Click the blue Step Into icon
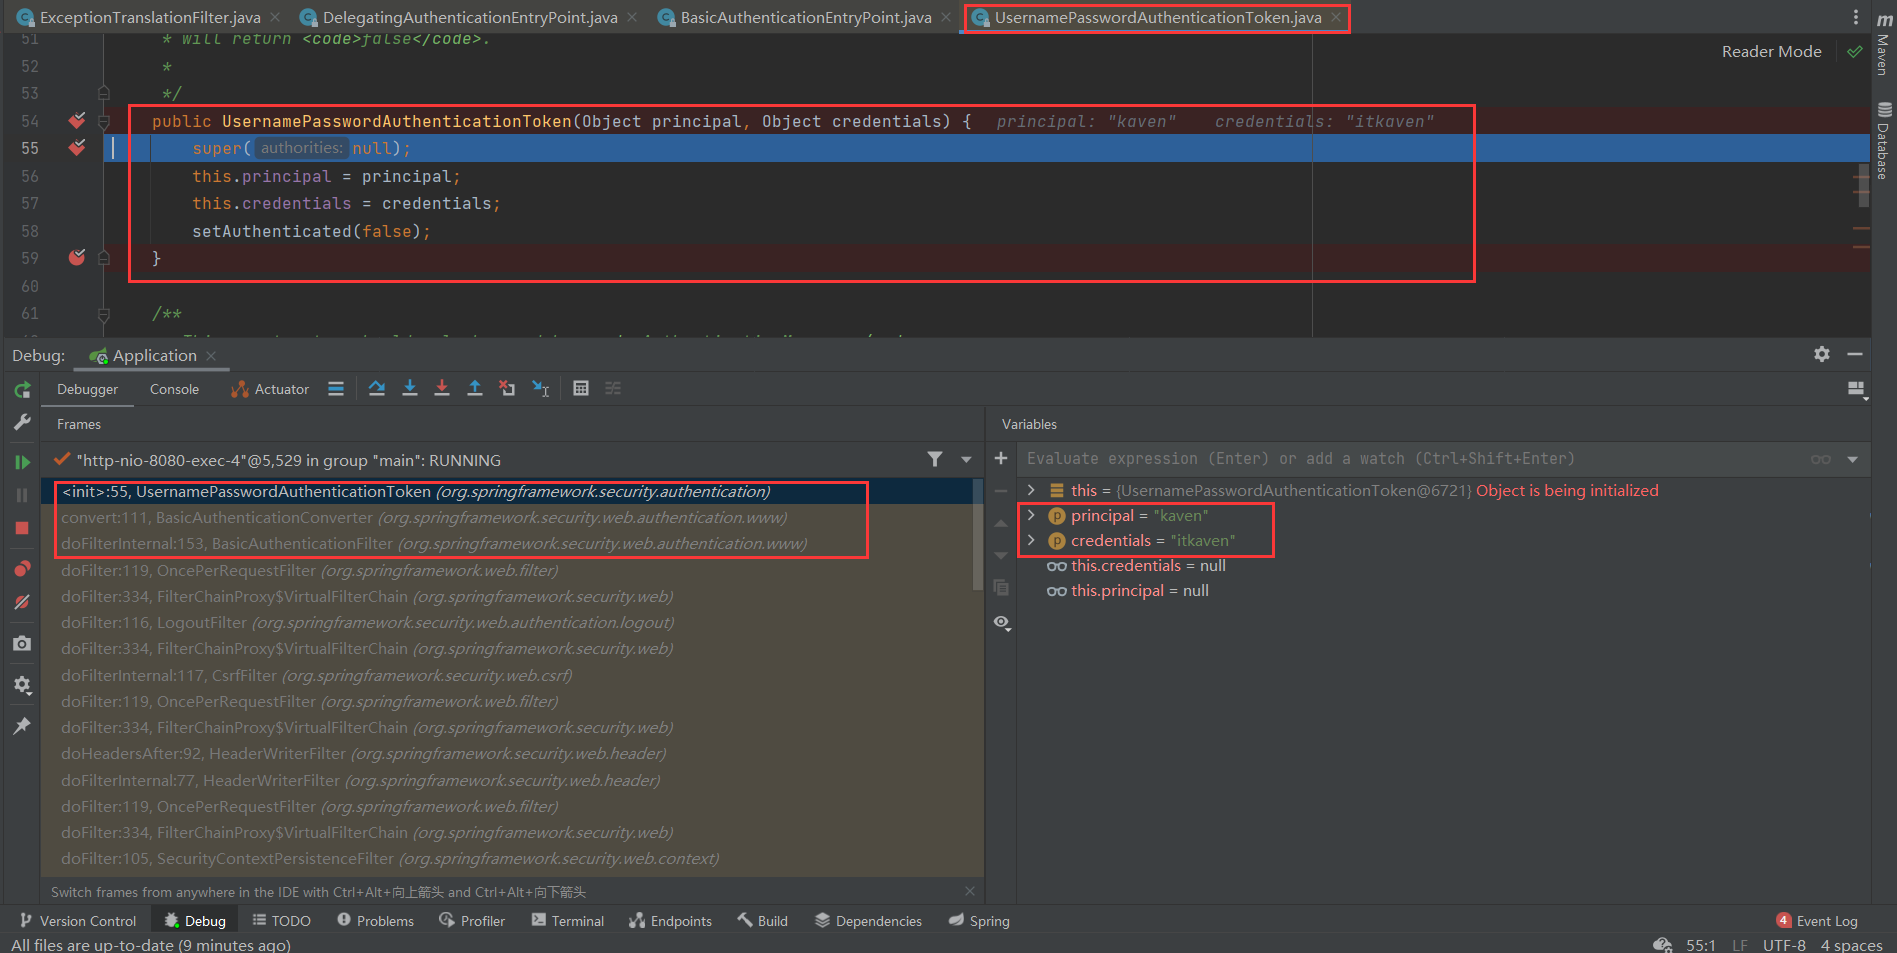This screenshot has height=953, width=1897. coord(410,389)
